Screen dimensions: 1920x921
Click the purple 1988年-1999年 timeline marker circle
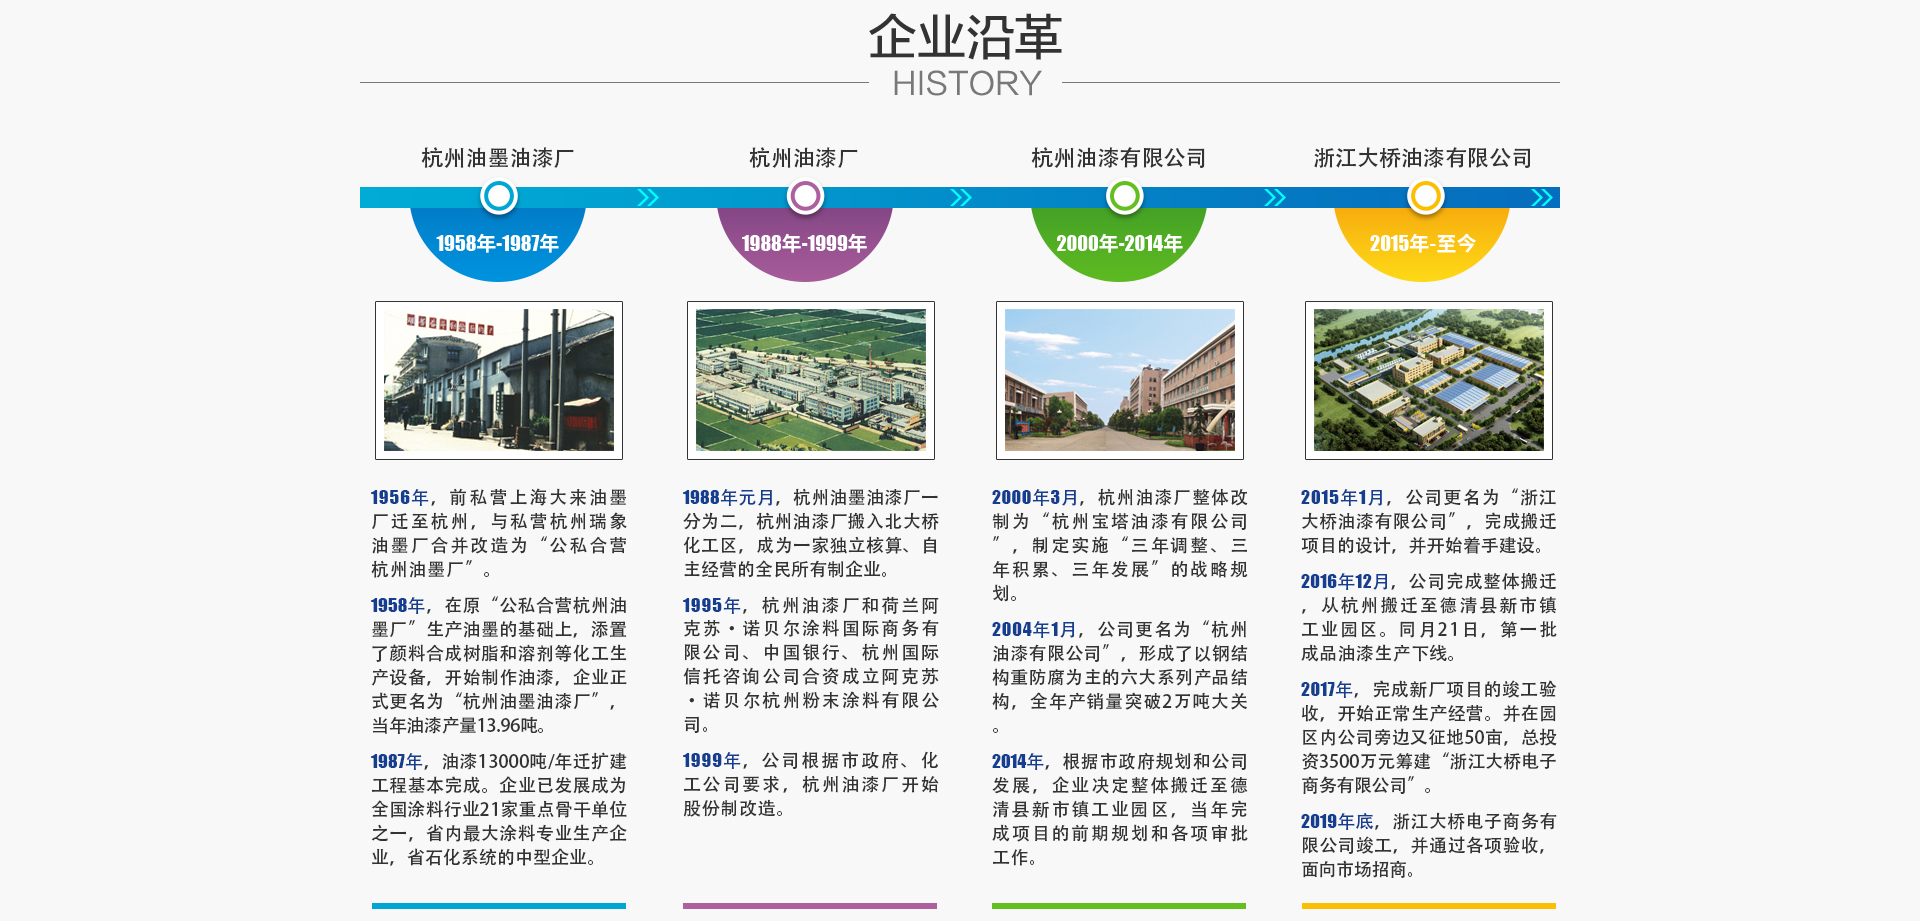tap(805, 197)
